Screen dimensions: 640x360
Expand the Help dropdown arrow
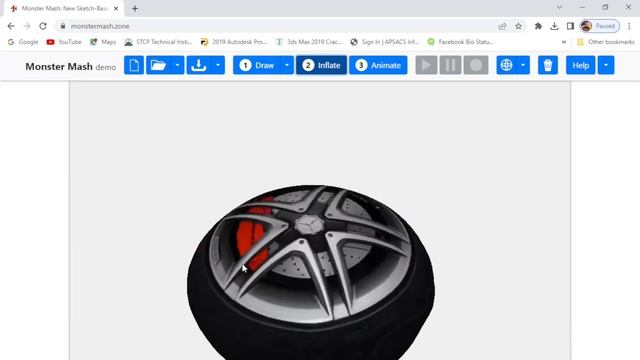click(x=606, y=65)
